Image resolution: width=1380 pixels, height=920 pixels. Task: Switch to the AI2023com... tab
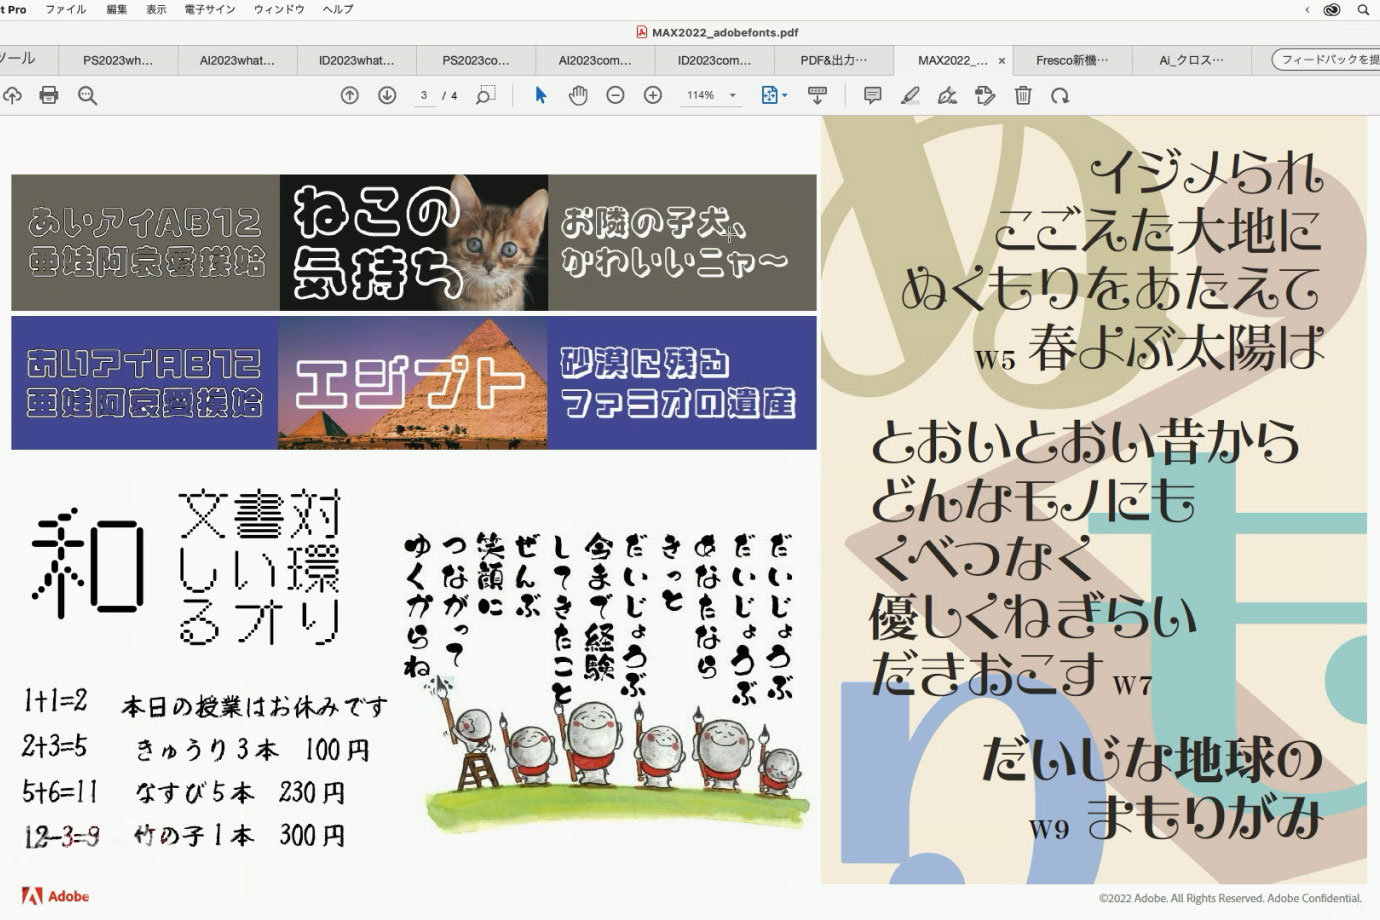tap(595, 60)
